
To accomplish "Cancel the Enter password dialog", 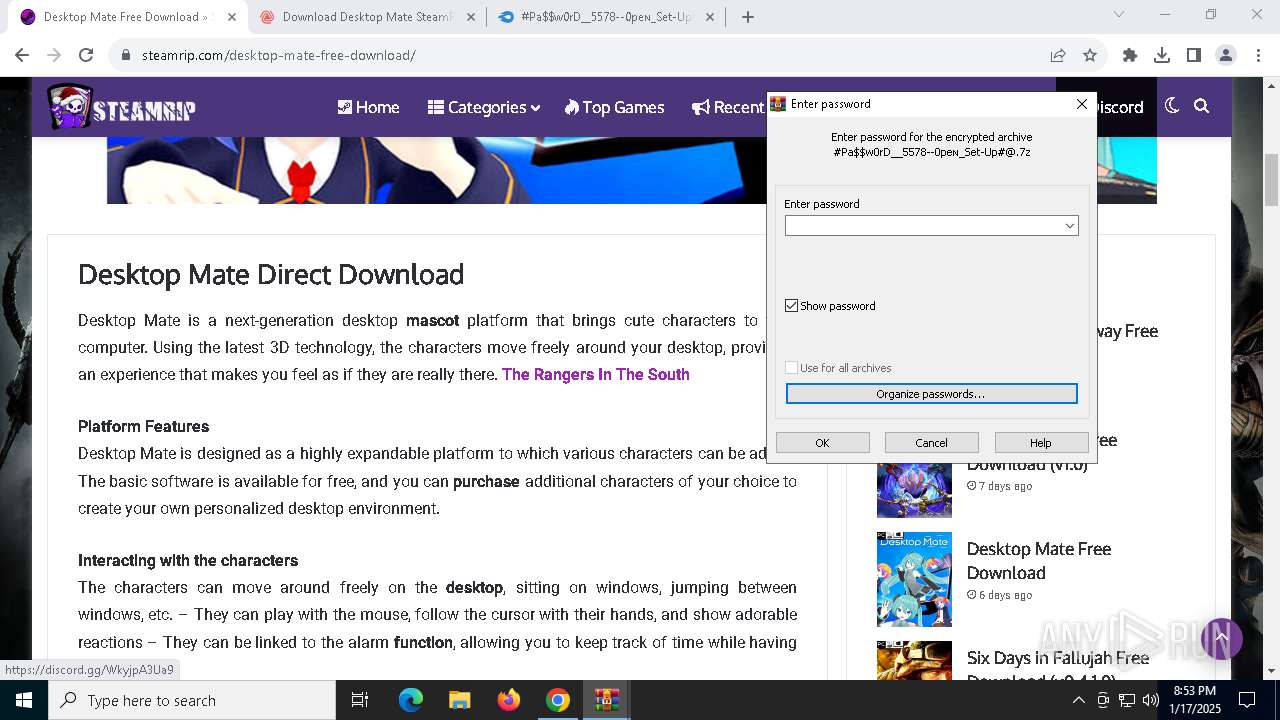I will click(931, 443).
